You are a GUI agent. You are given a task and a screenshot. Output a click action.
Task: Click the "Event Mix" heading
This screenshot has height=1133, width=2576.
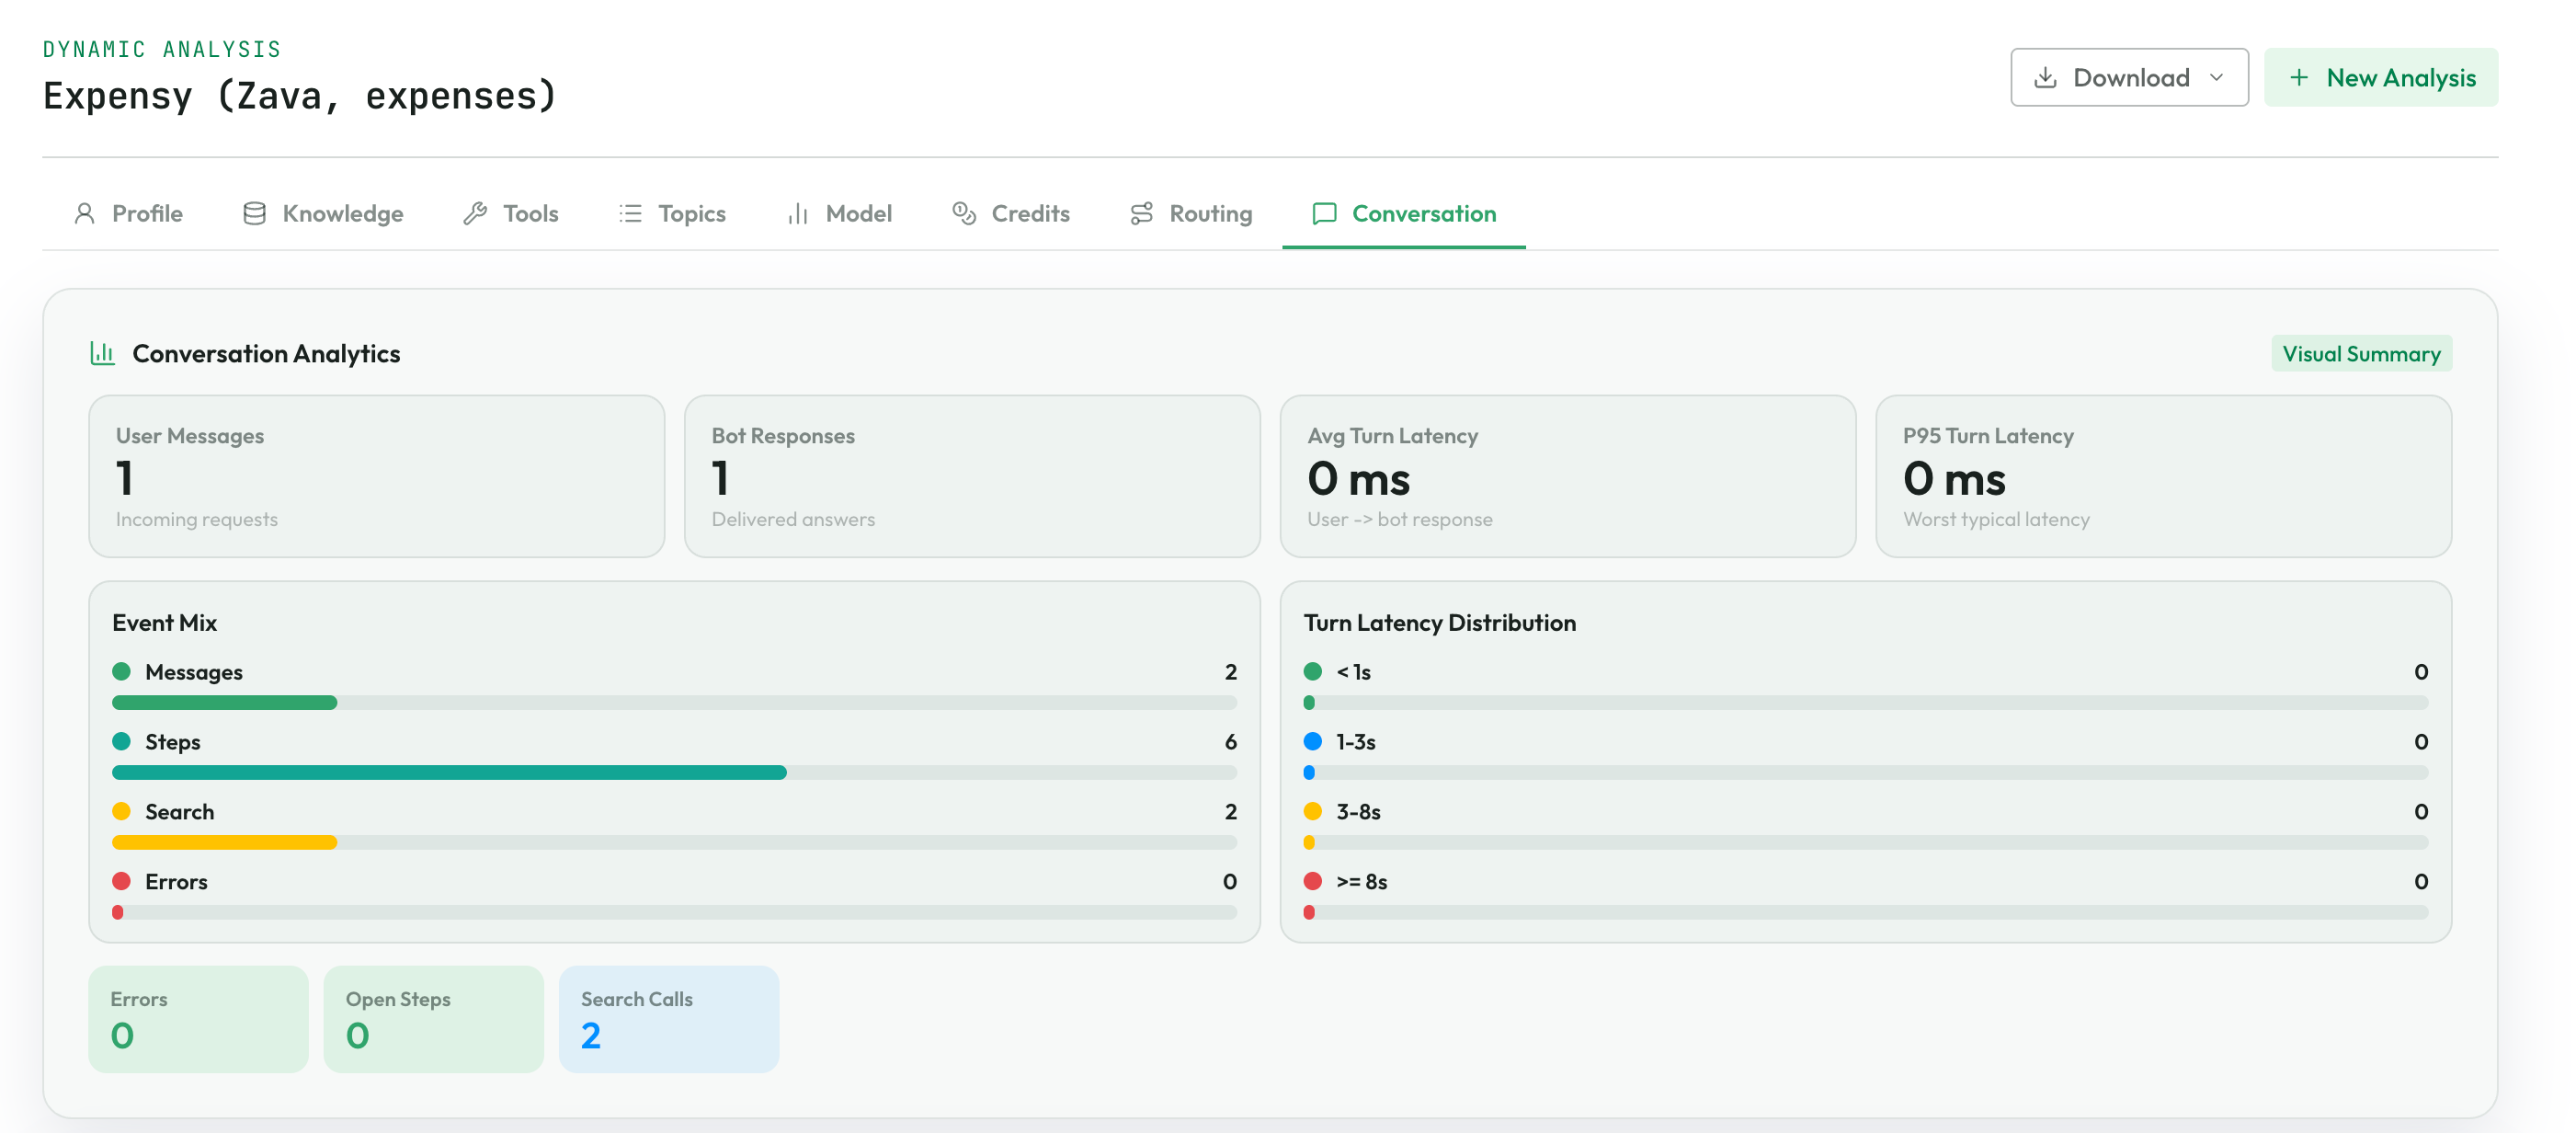(x=165, y=622)
